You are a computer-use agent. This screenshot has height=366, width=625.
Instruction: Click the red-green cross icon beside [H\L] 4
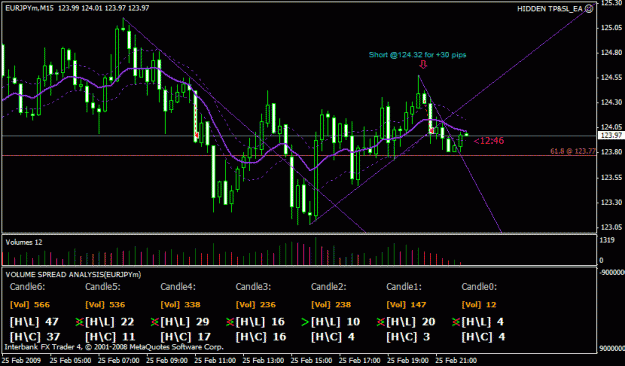click(456, 322)
